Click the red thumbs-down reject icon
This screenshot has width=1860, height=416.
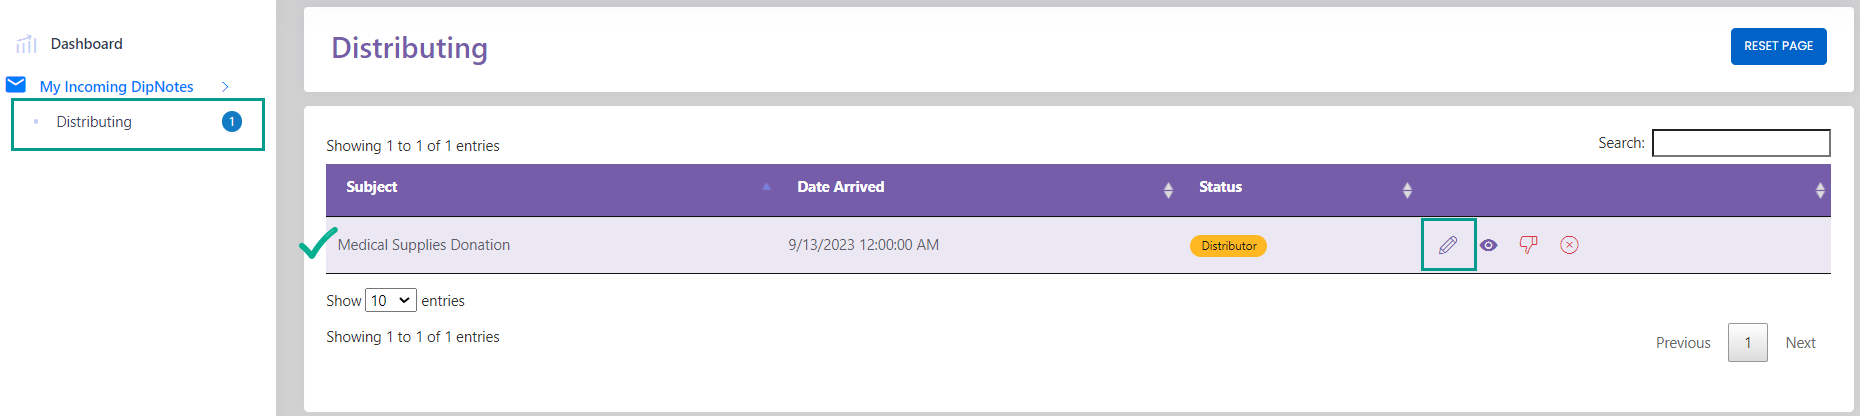coord(1528,245)
